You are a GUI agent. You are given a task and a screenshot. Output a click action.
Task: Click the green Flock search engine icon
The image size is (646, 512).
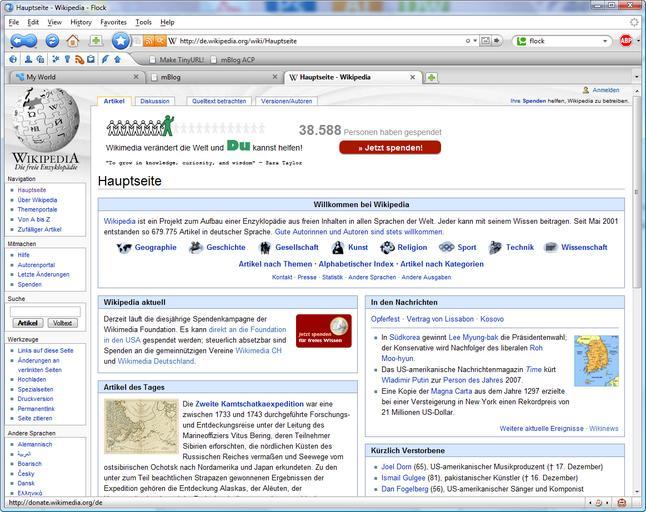[x=522, y=41]
